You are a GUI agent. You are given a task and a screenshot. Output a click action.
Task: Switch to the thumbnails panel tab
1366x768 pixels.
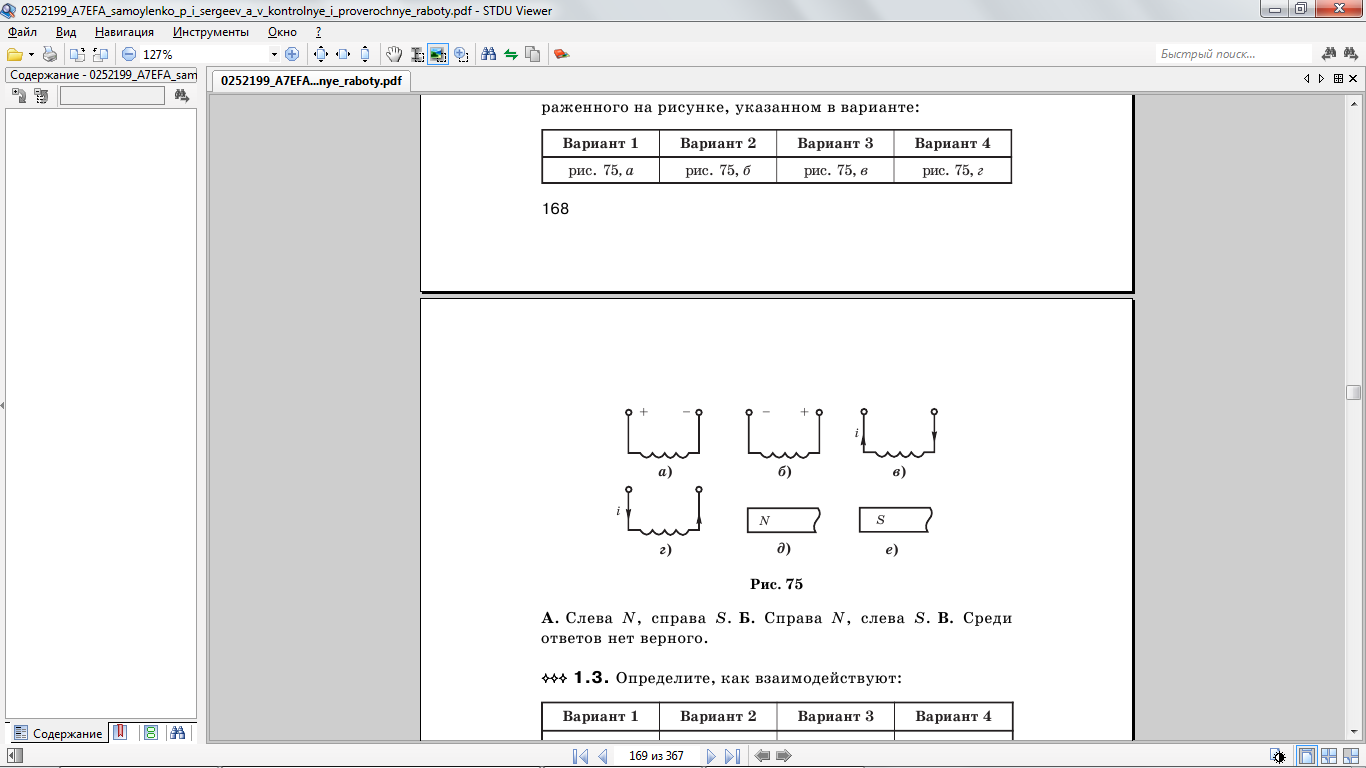click(150, 732)
